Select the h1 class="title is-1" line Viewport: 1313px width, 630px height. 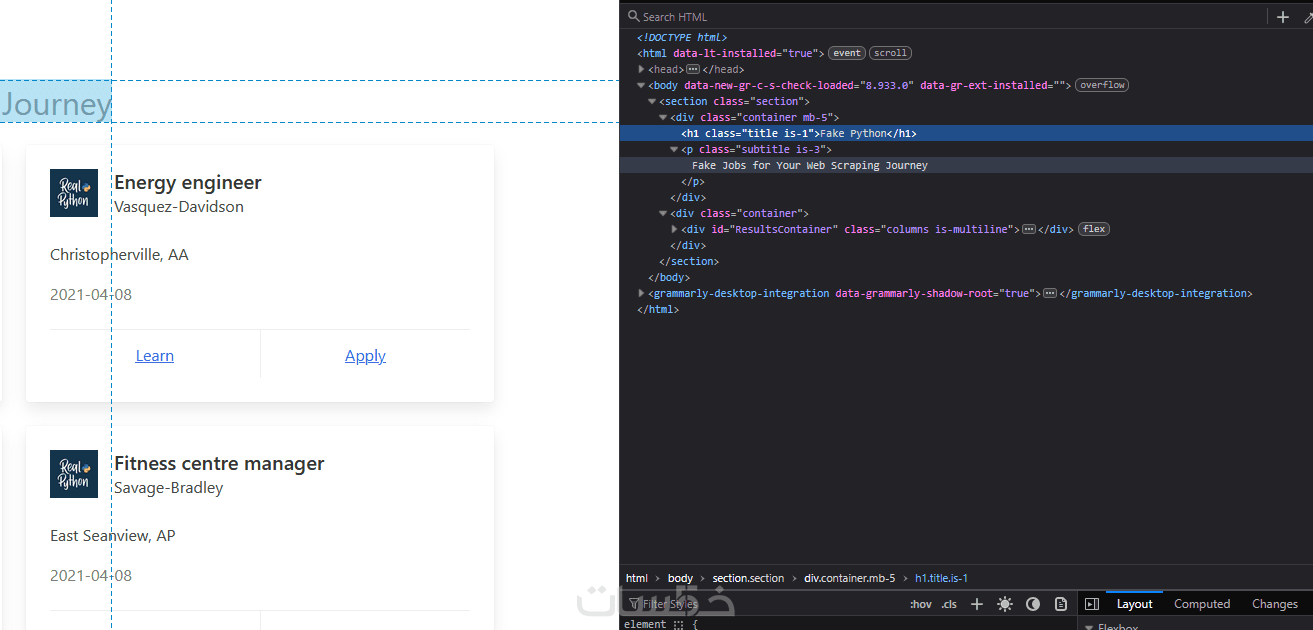[x=966, y=133]
